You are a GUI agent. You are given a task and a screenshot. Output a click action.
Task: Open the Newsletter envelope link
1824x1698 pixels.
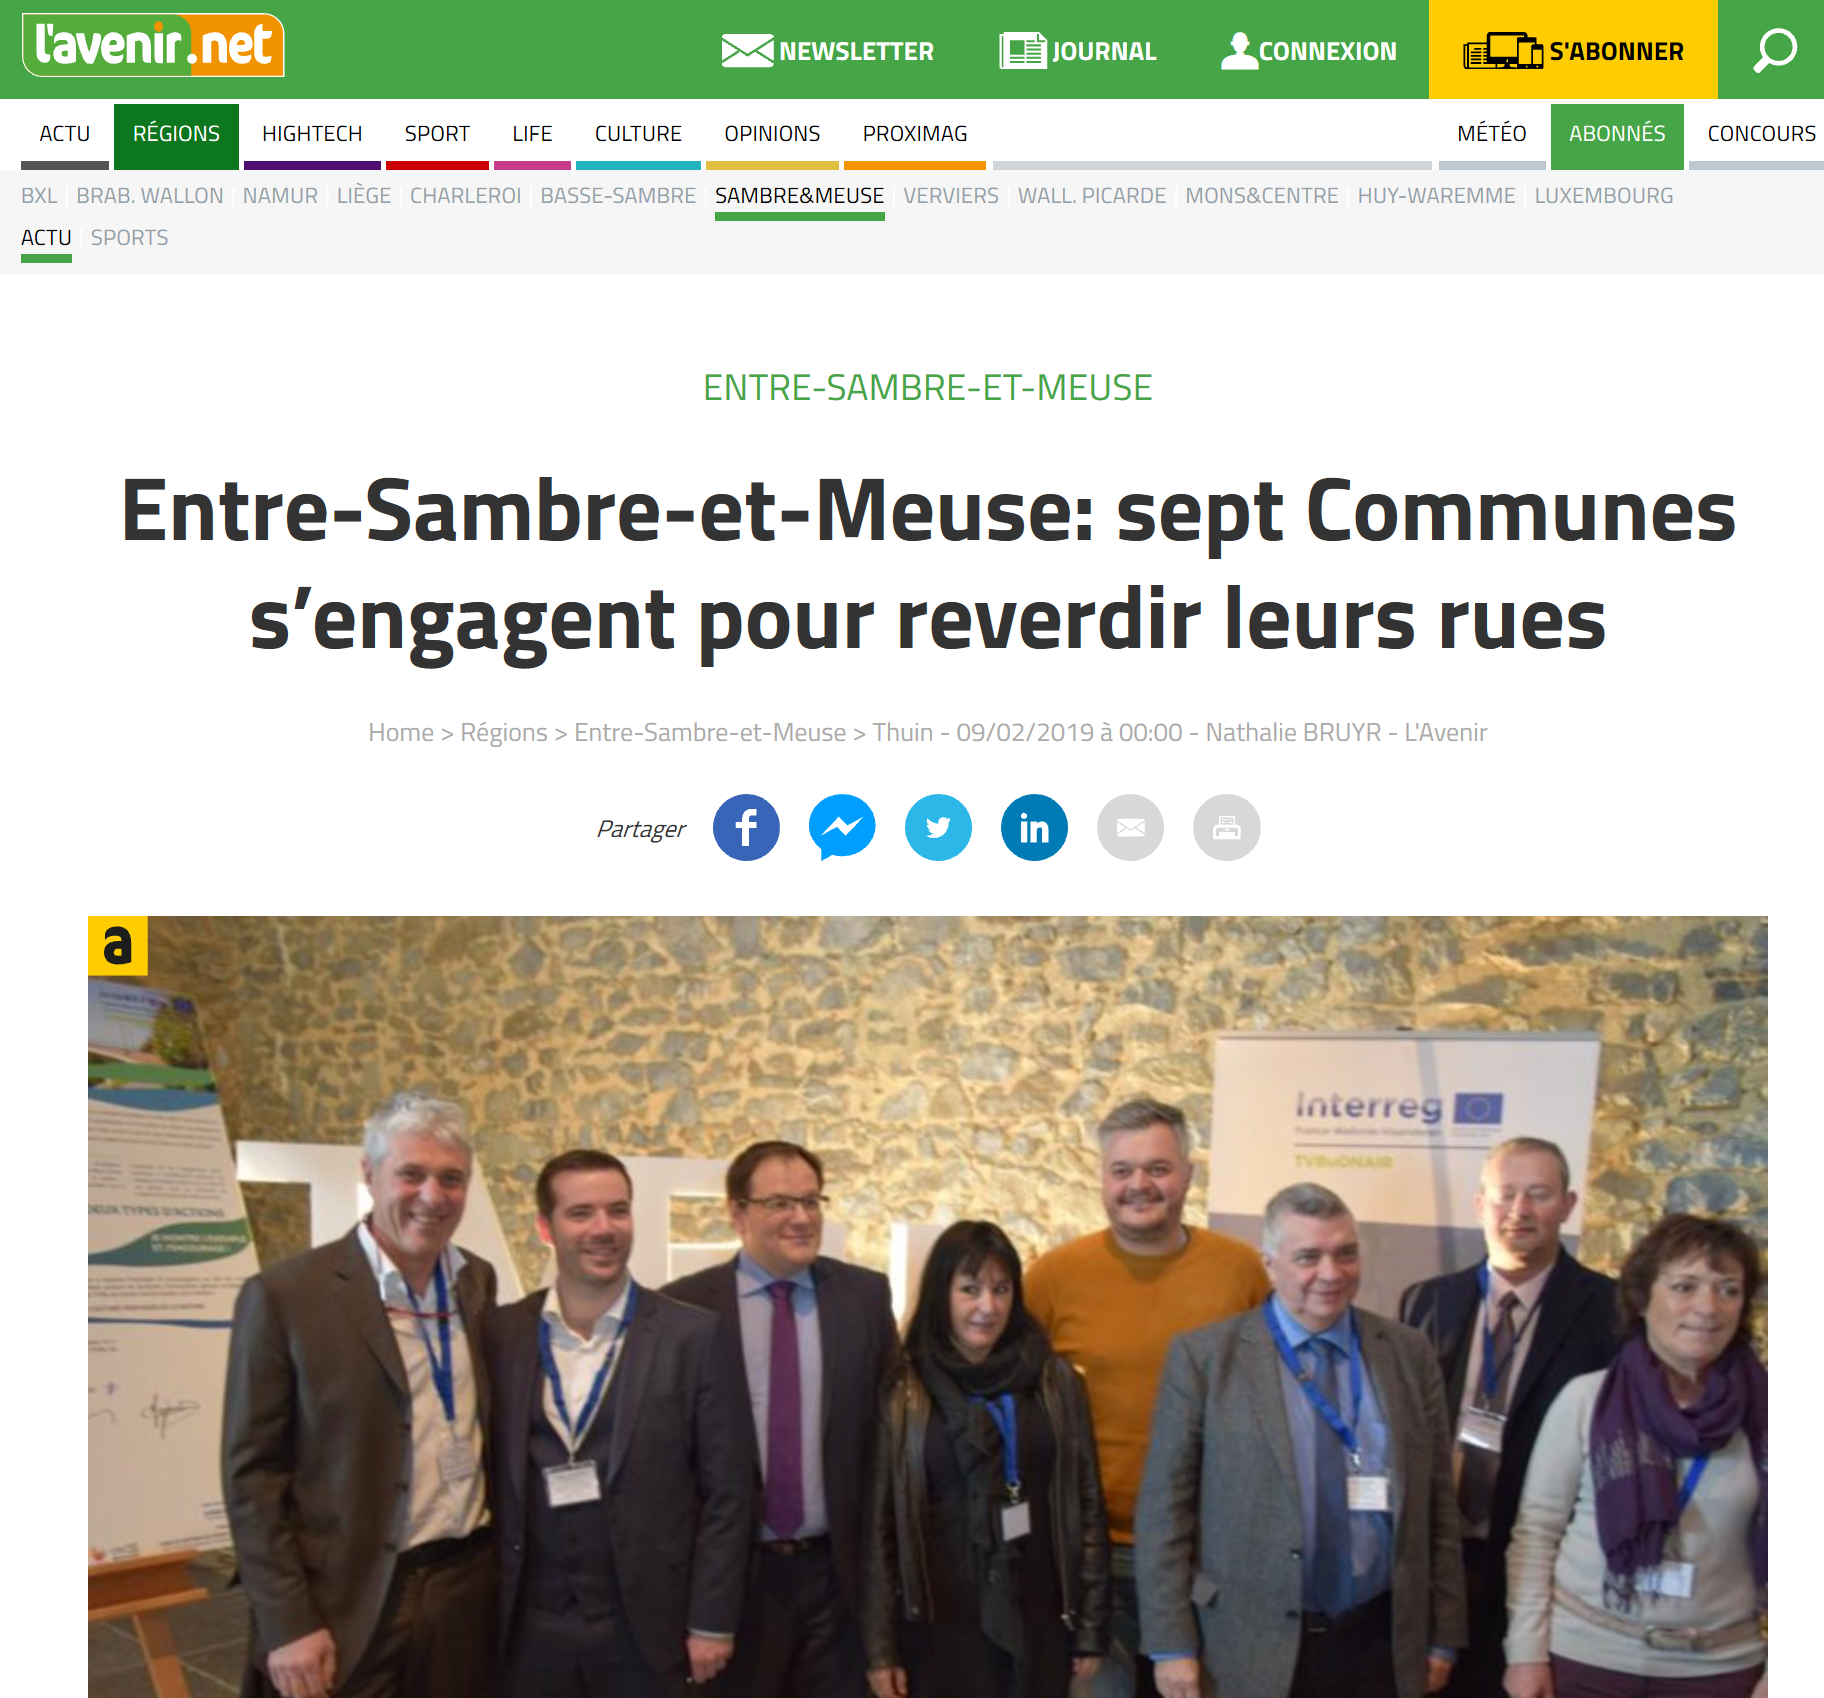(827, 51)
